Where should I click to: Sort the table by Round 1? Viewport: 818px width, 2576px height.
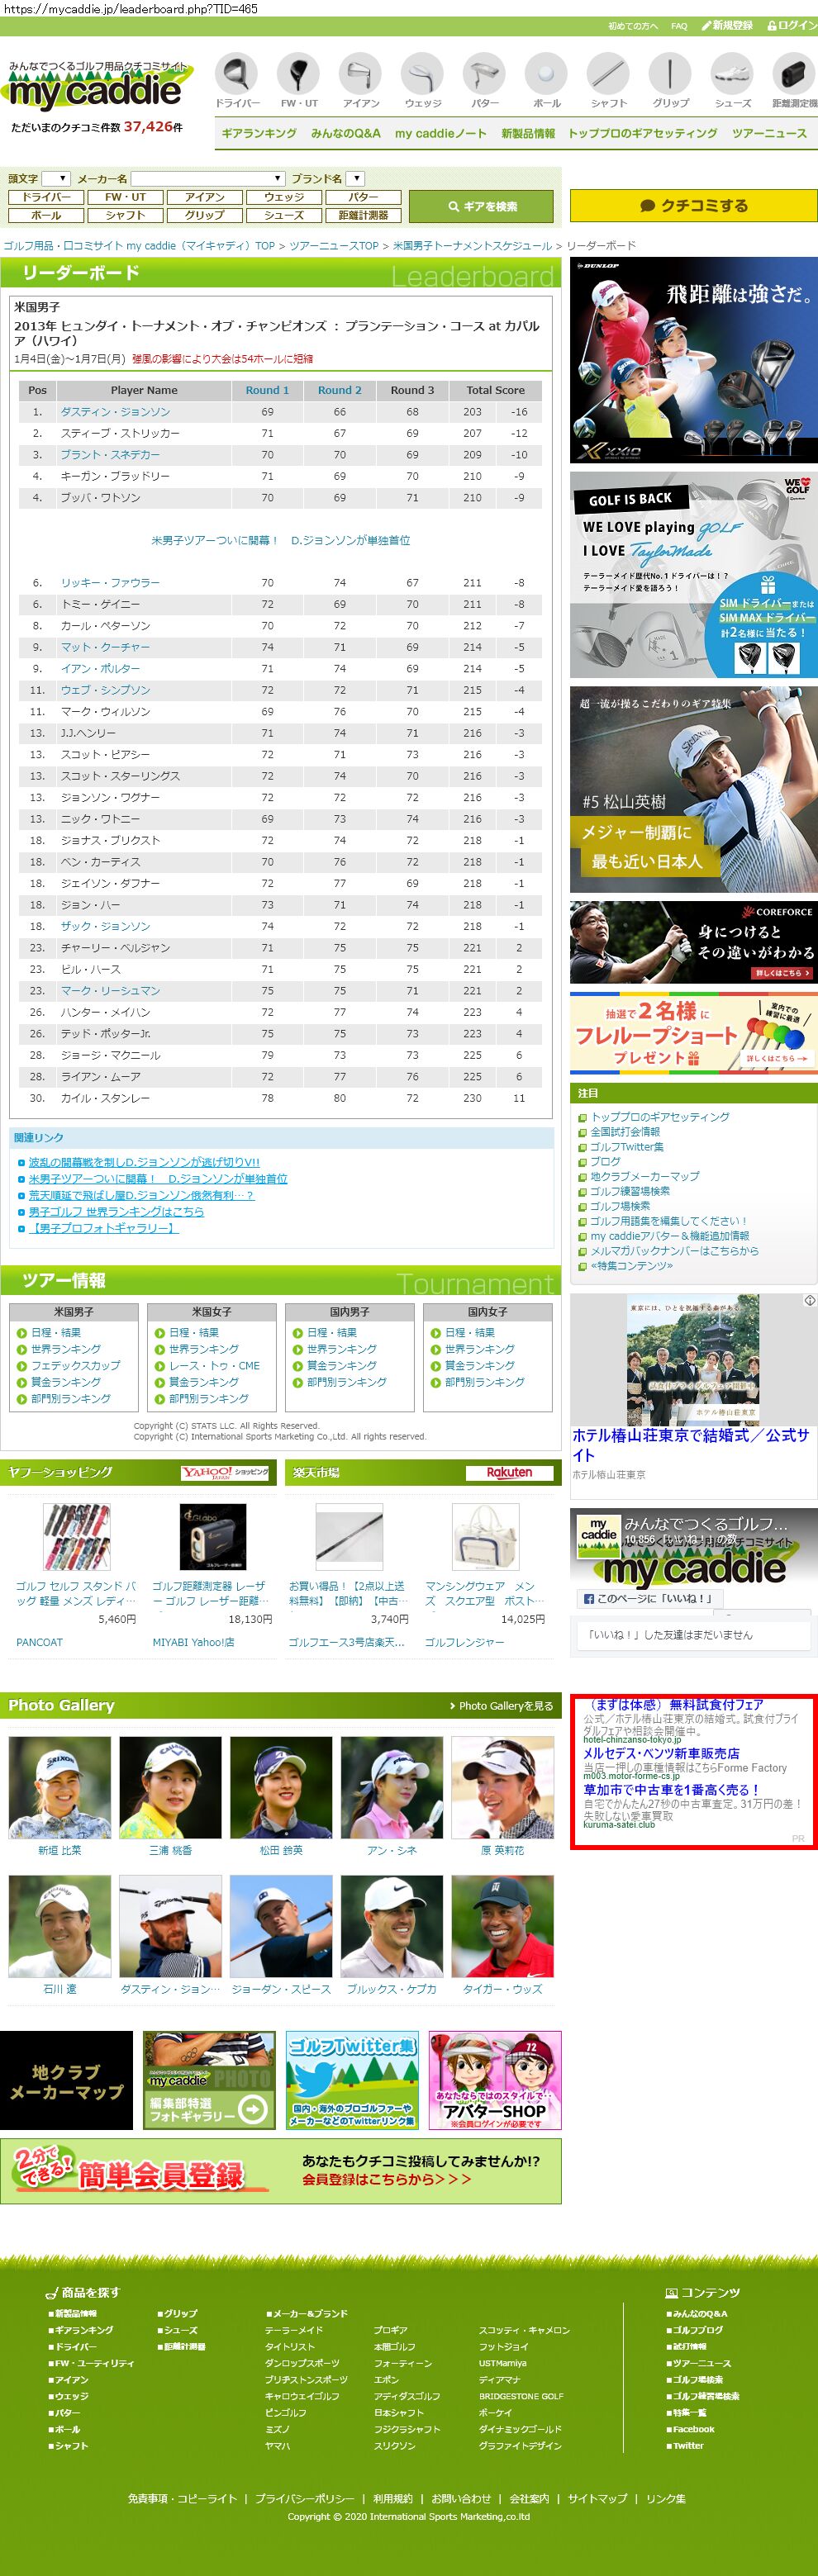click(x=267, y=390)
